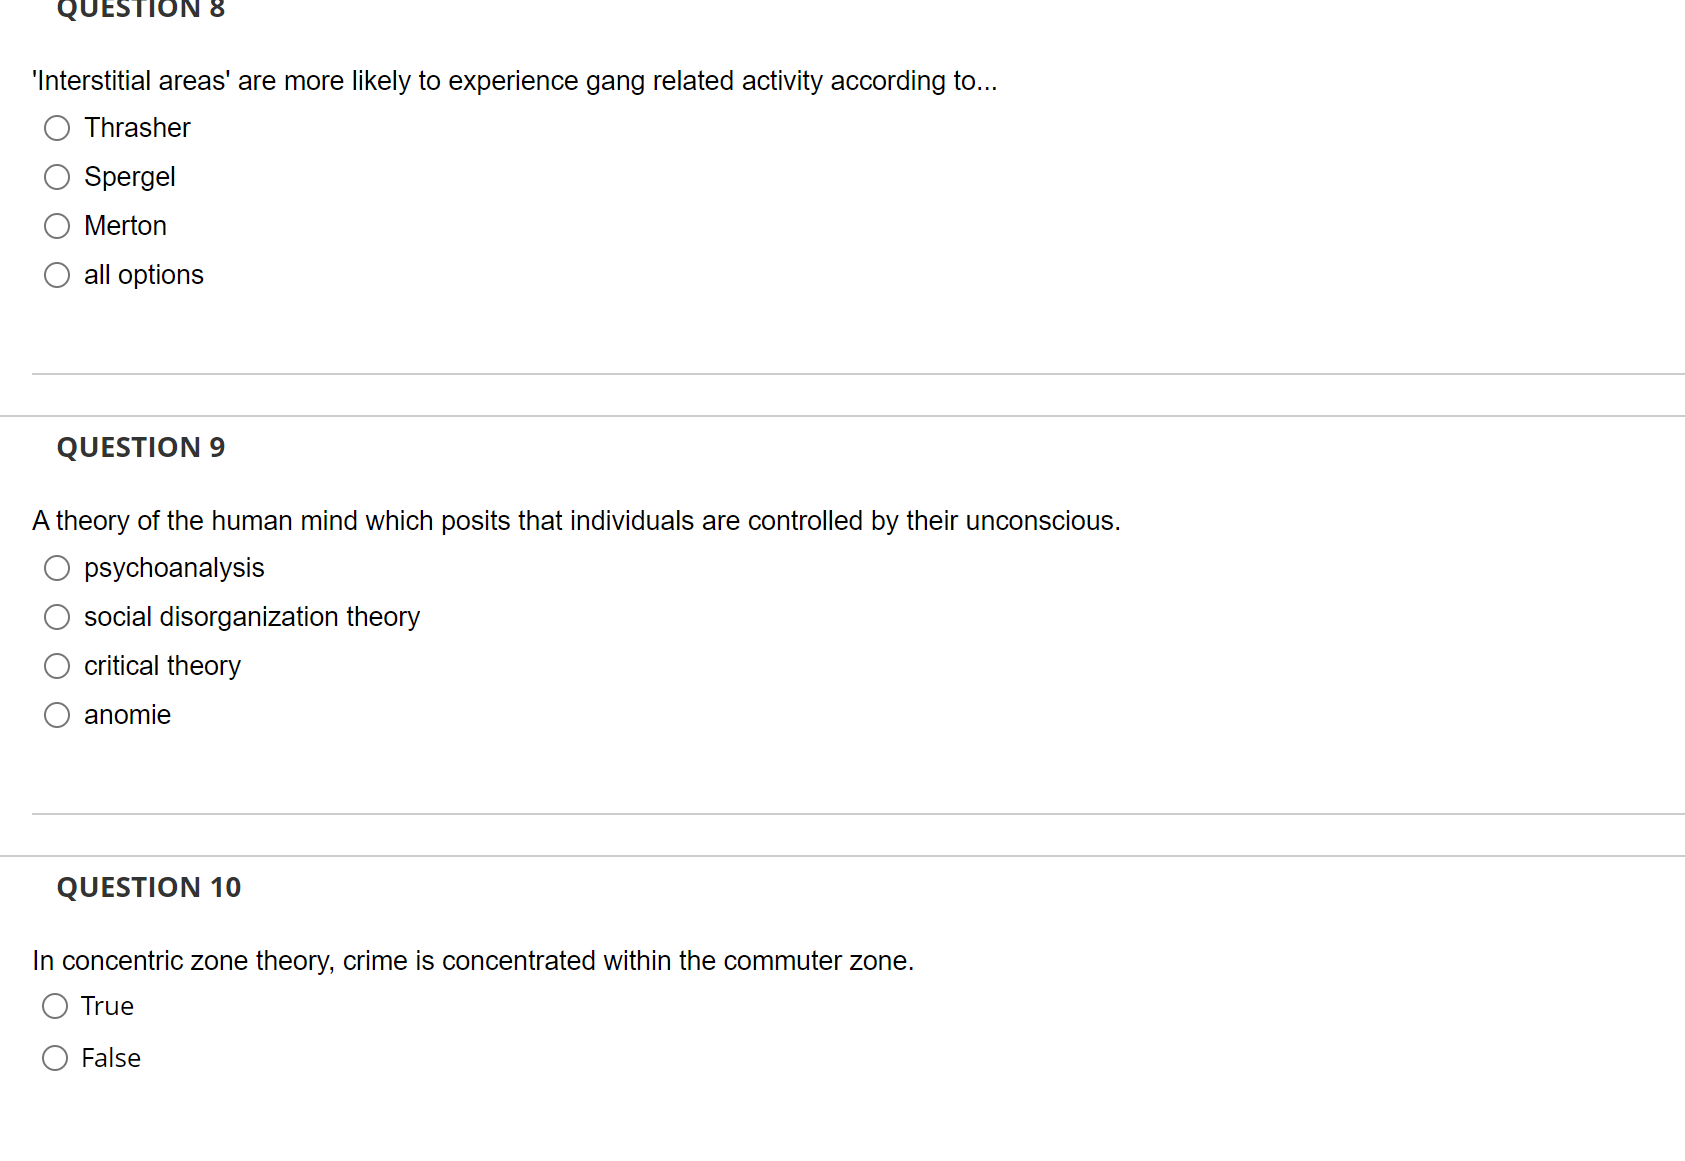Click the QUESTION 9 heading
Viewport: 1685px width, 1161px height.
point(141,447)
